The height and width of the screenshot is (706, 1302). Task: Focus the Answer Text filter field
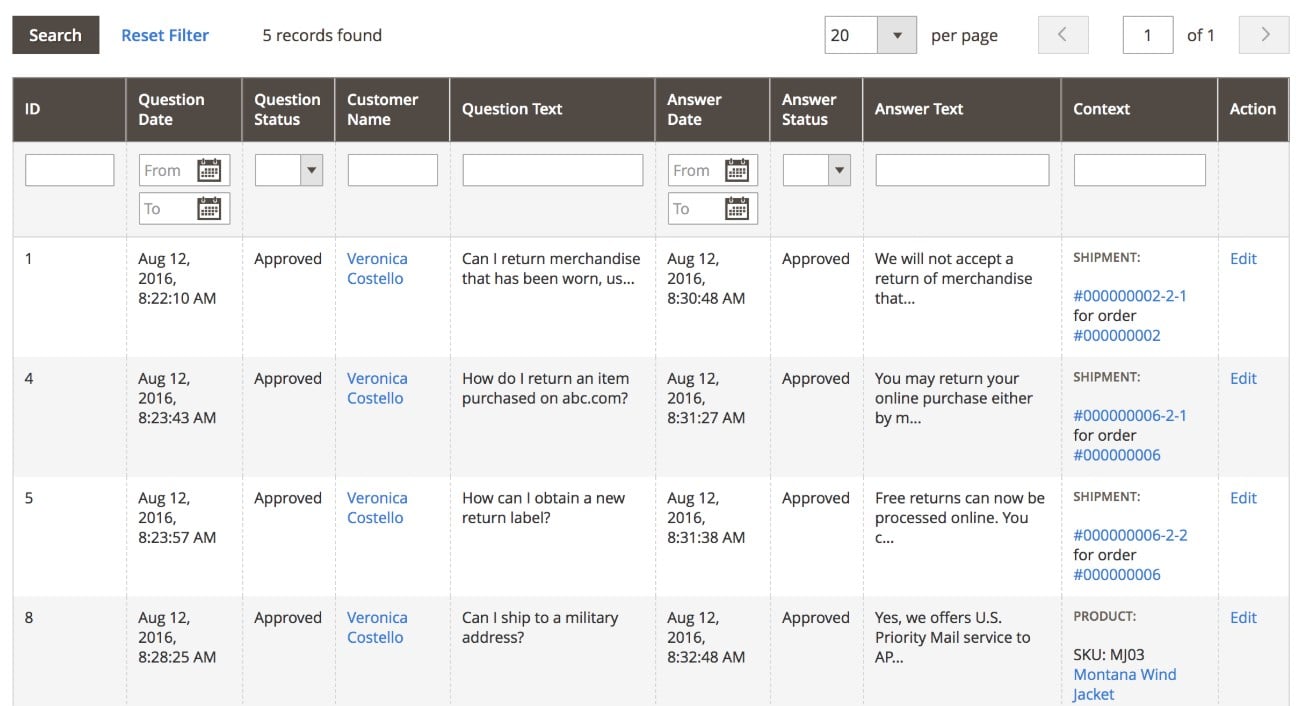coord(962,170)
